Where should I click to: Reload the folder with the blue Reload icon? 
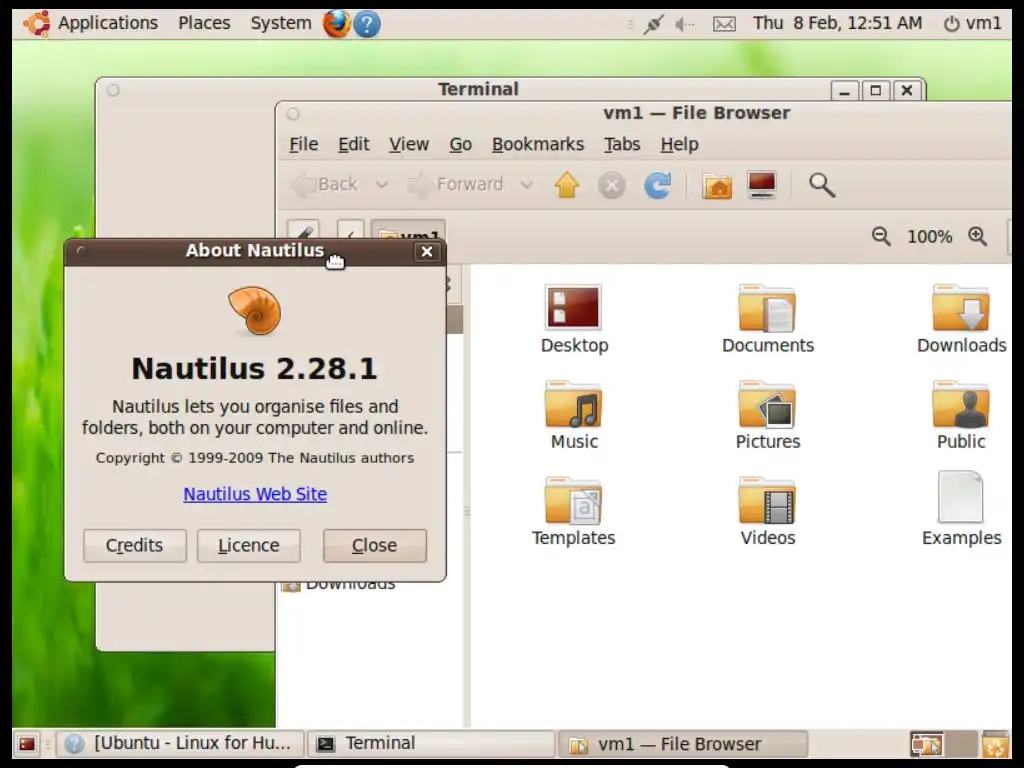(657, 185)
